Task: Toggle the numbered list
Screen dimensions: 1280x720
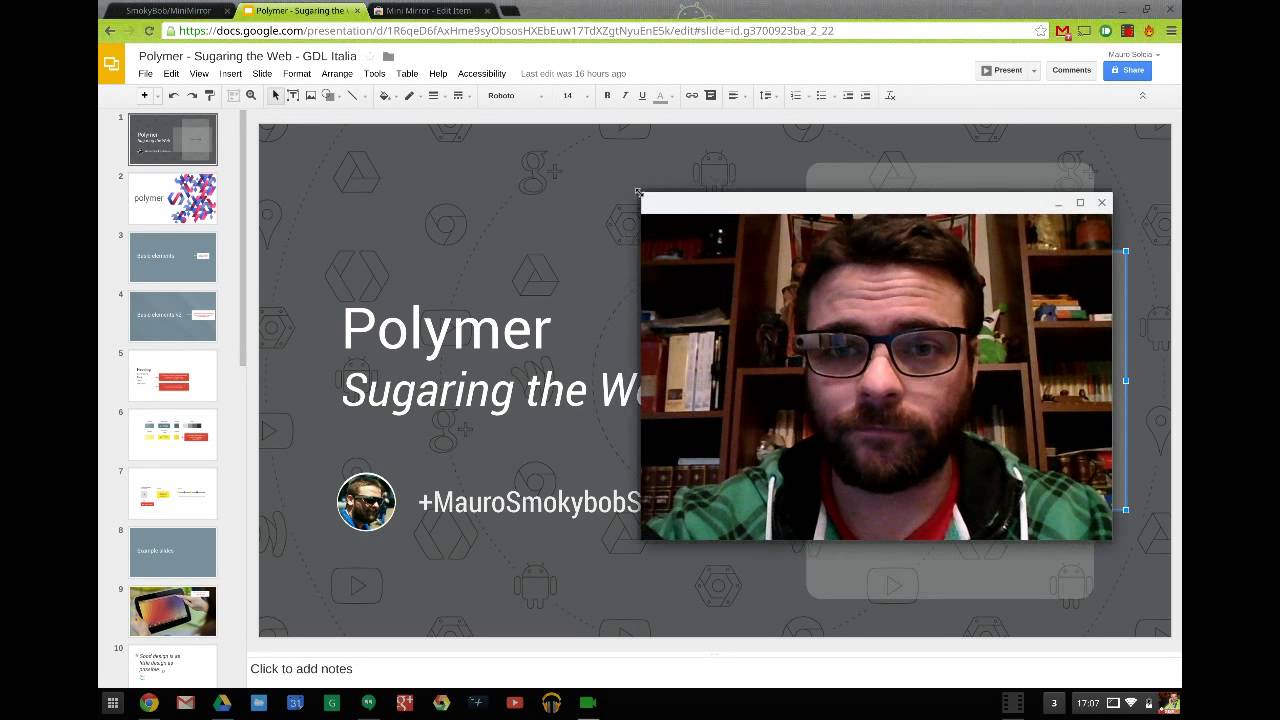Action: [796, 96]
